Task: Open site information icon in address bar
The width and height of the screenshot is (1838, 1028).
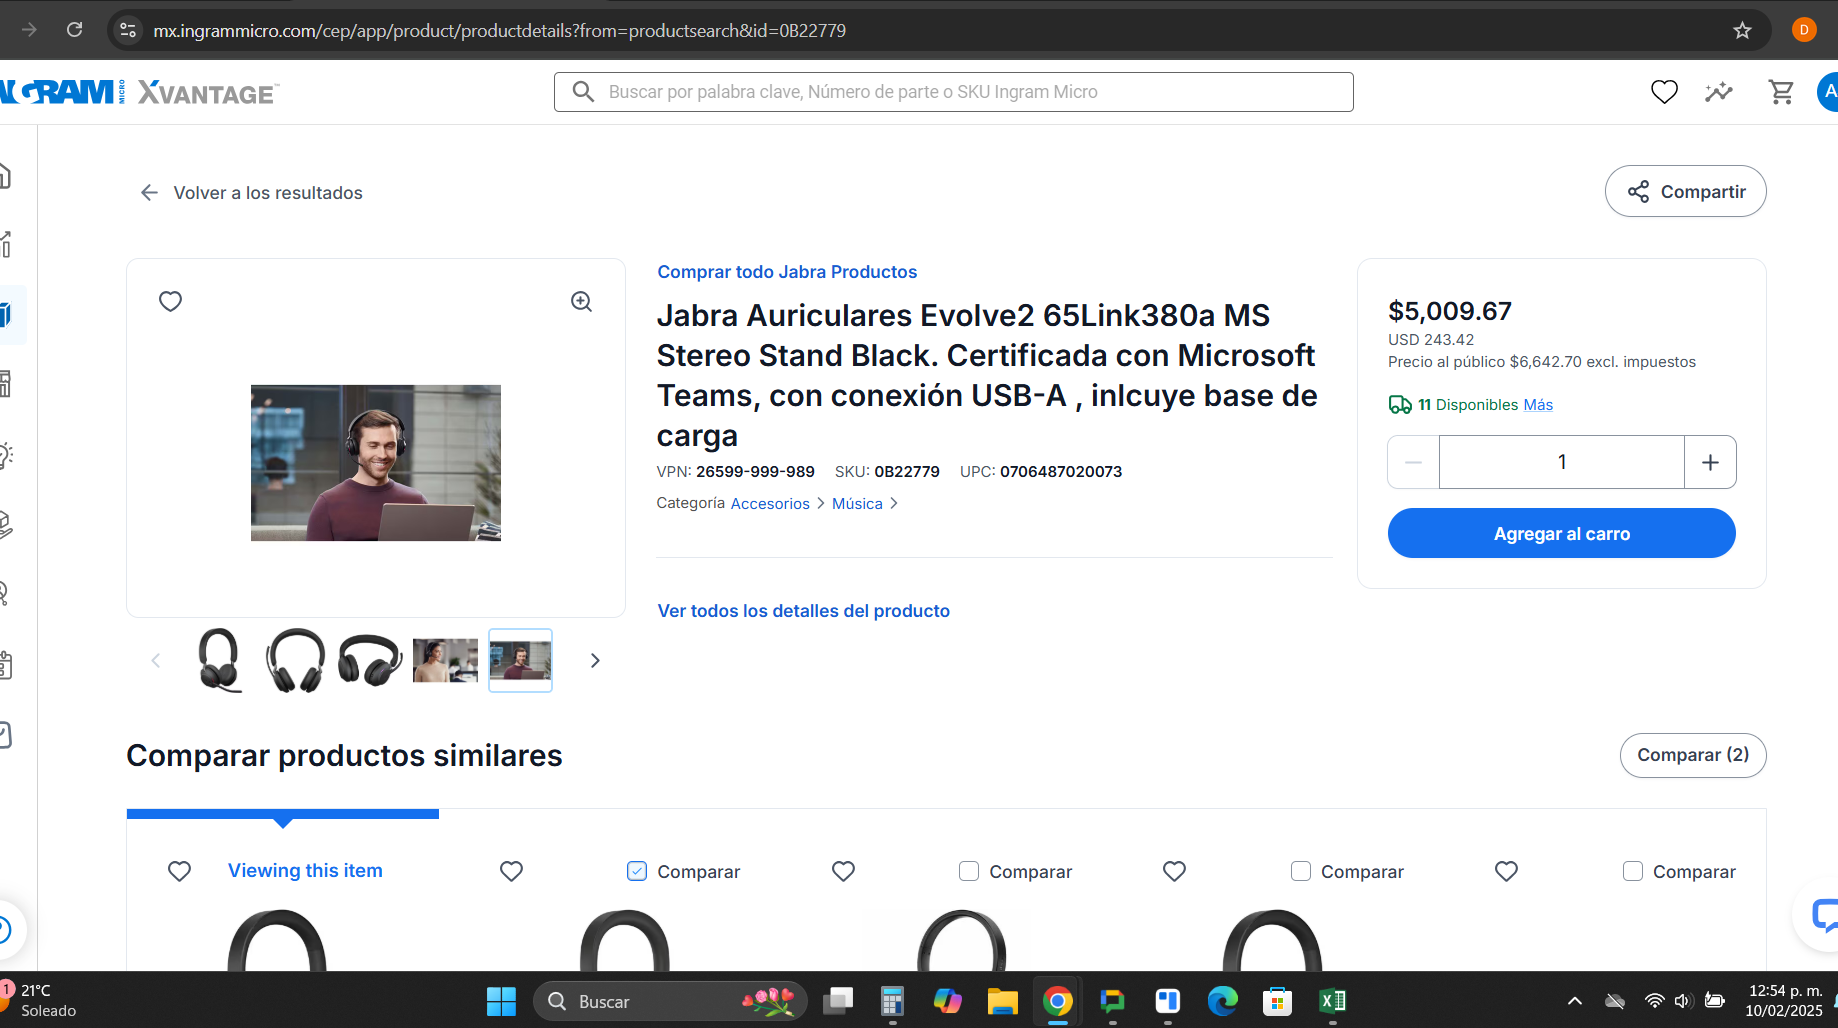Action: (128, 30)
